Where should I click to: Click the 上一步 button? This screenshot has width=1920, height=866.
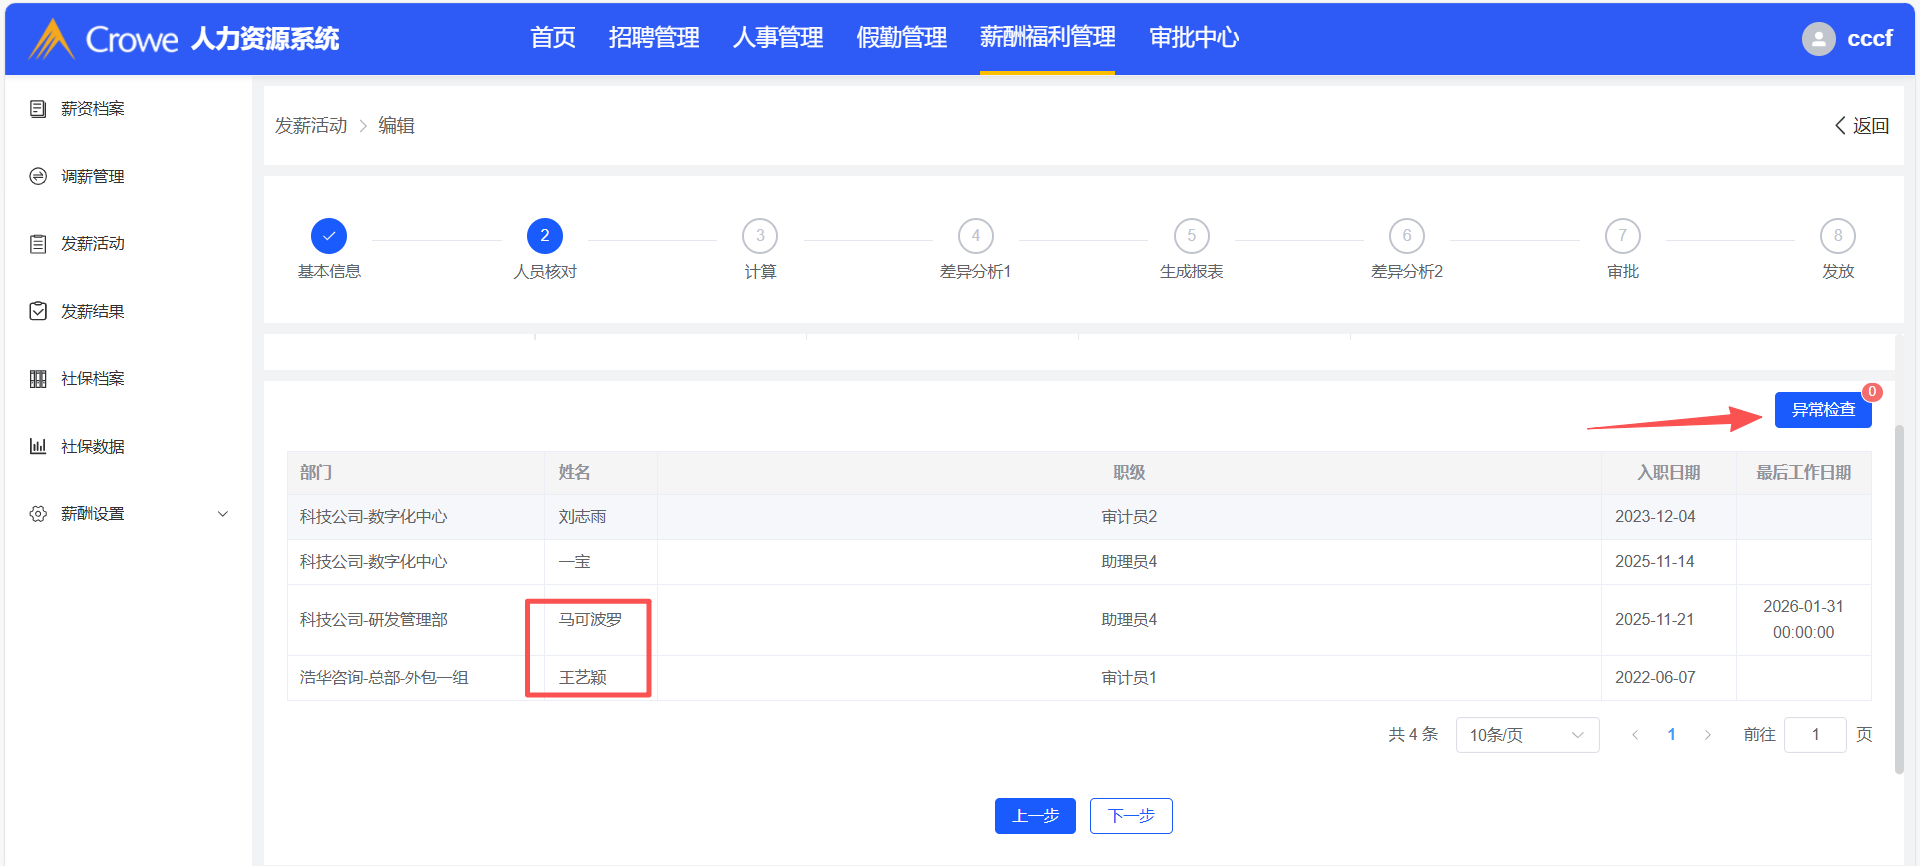click(x=1035, y=816)
